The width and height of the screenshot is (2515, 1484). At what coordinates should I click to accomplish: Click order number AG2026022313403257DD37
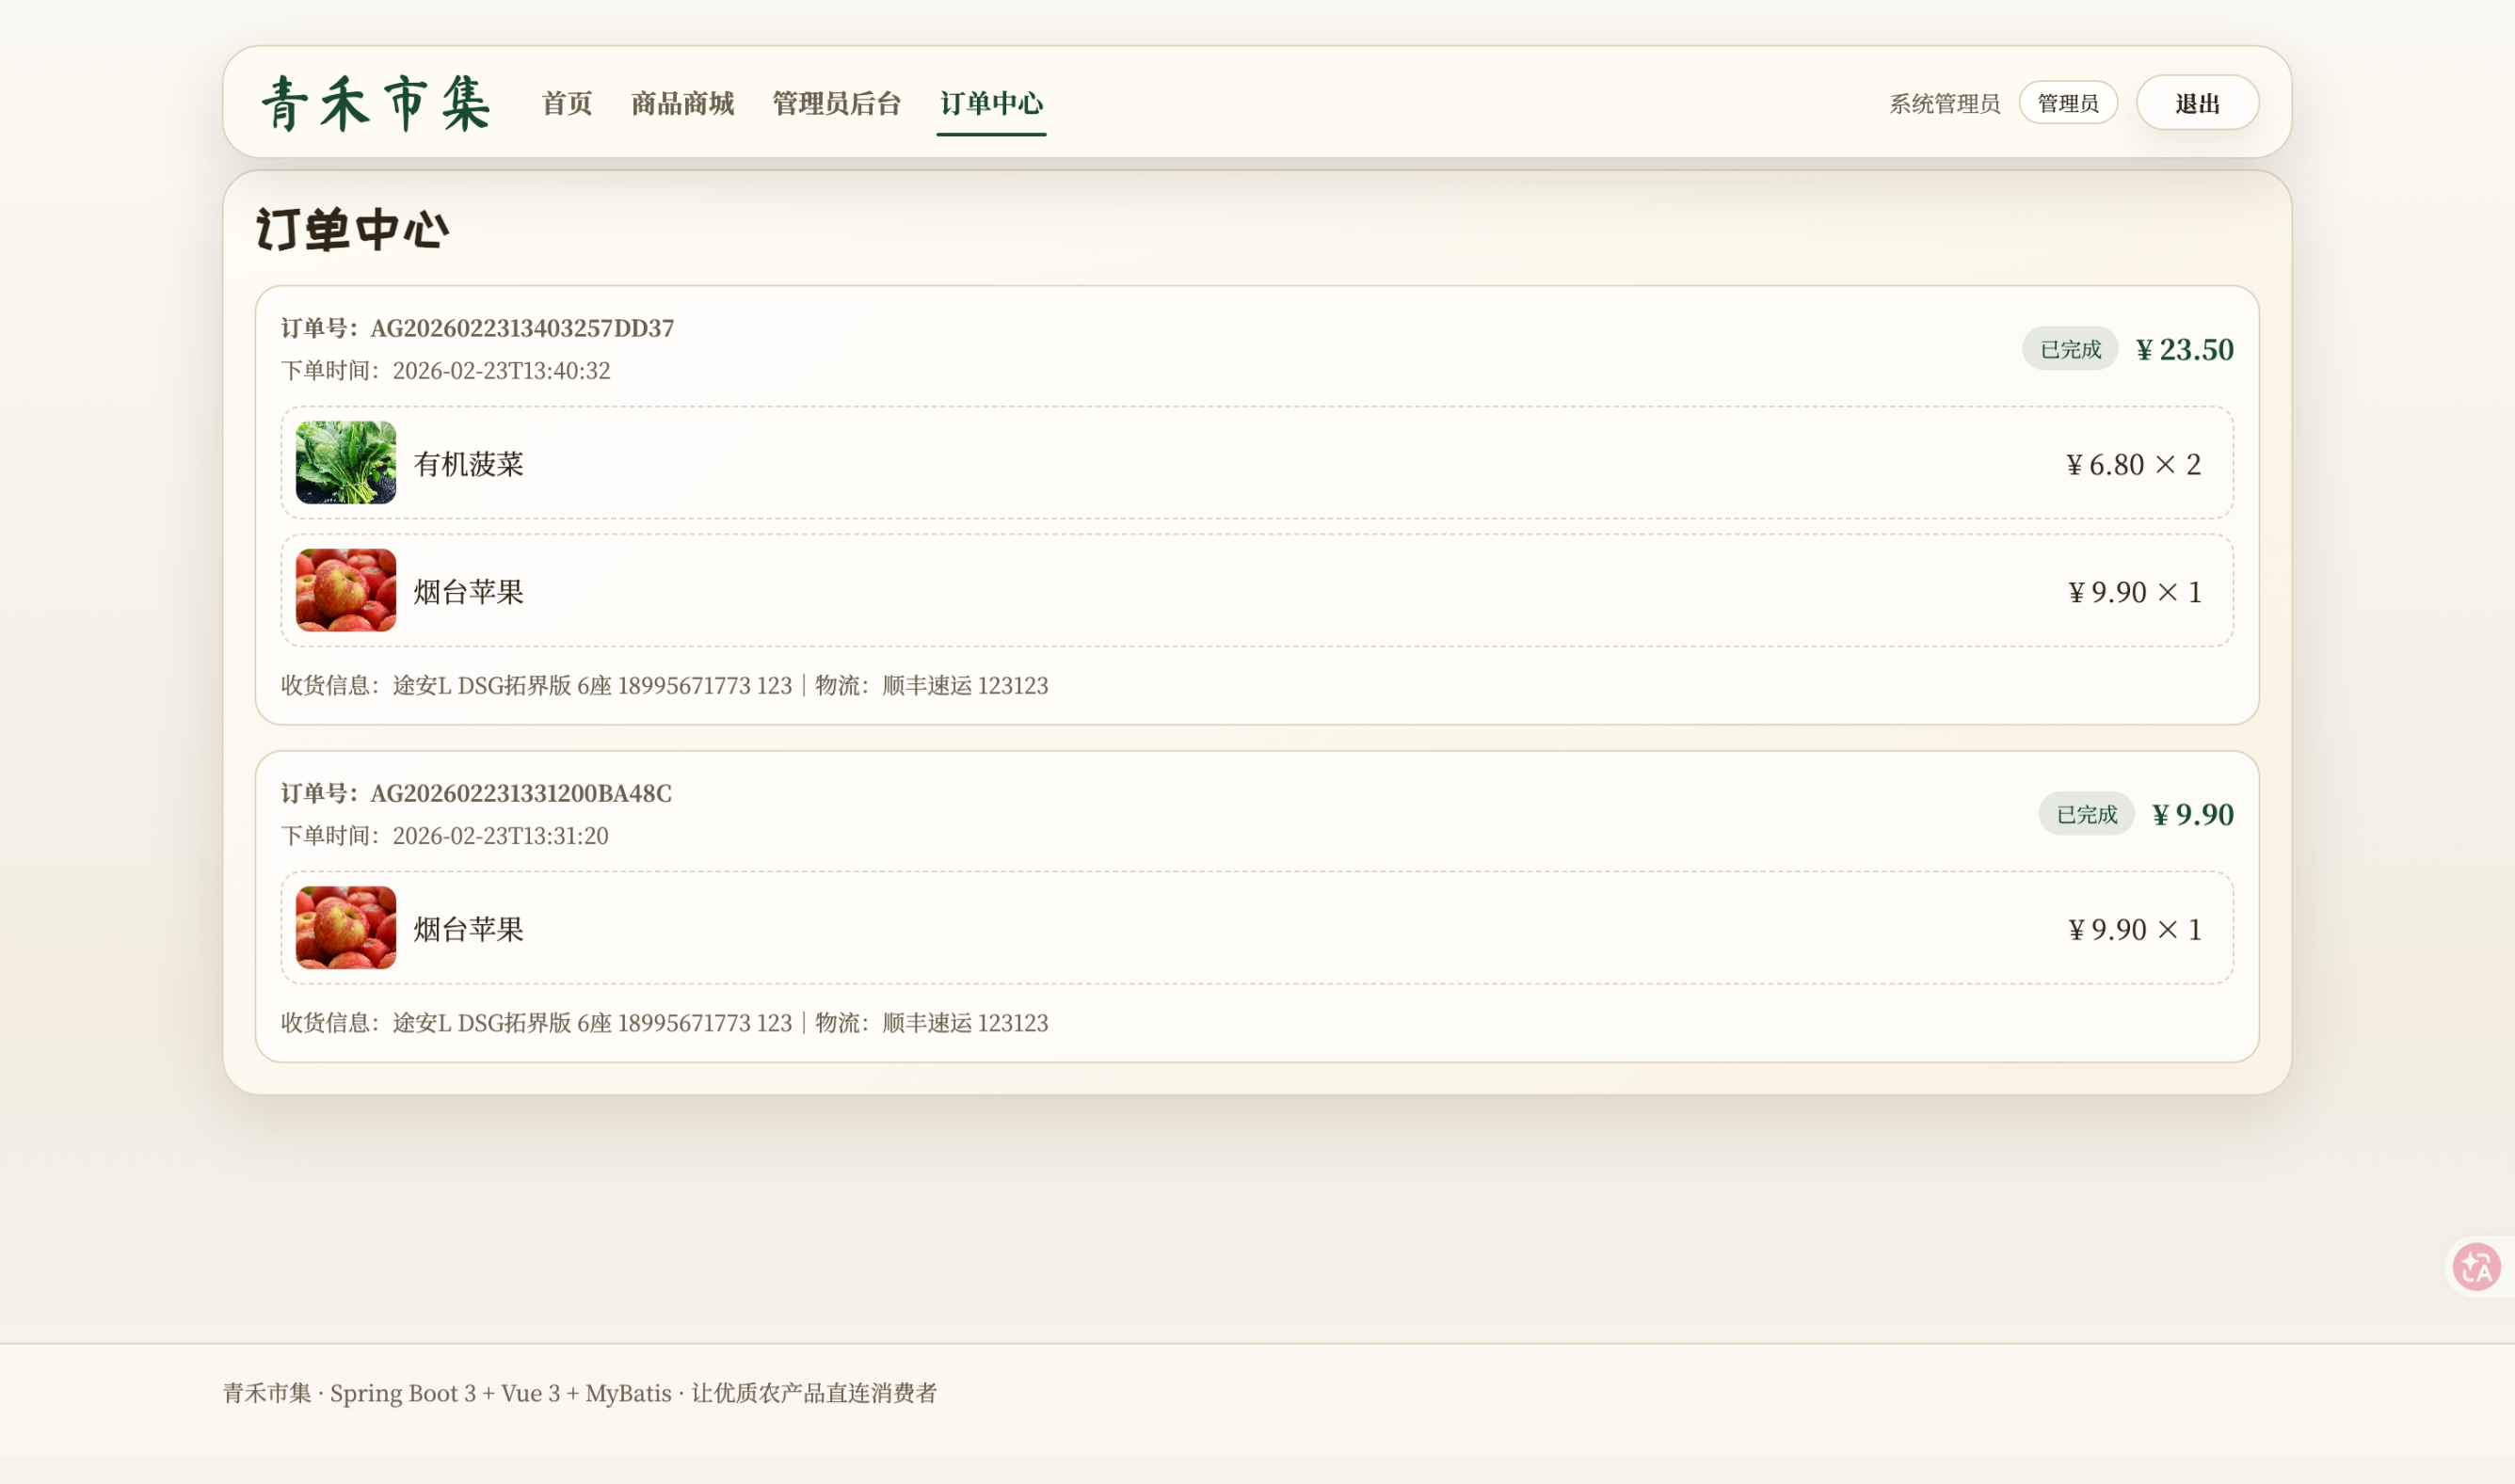[521, 328]
